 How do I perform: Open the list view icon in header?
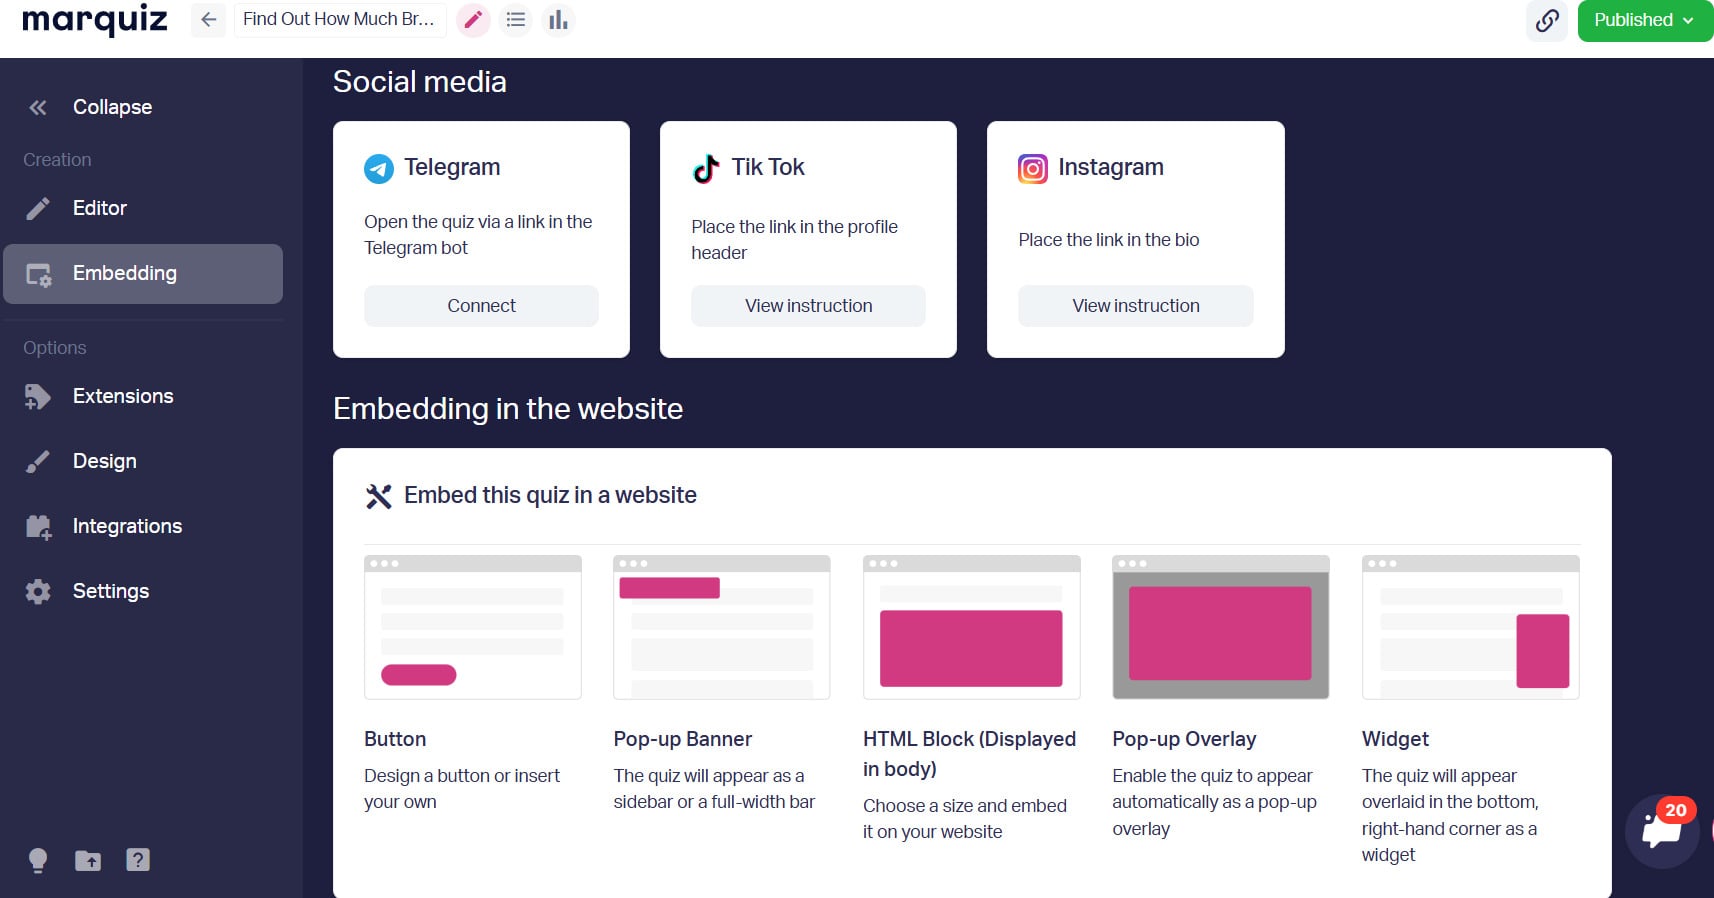coord(516,20)
